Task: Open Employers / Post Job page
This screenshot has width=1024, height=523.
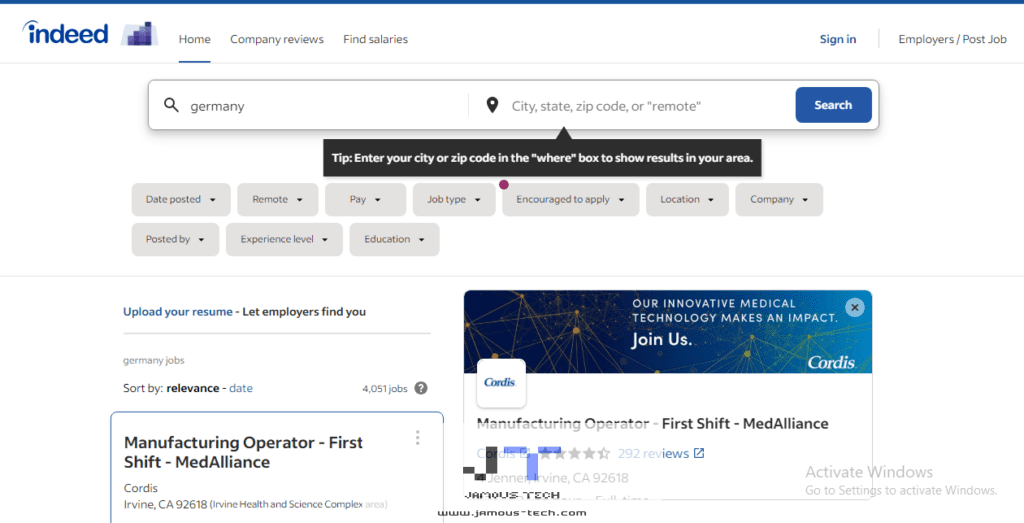Action: 952,39
